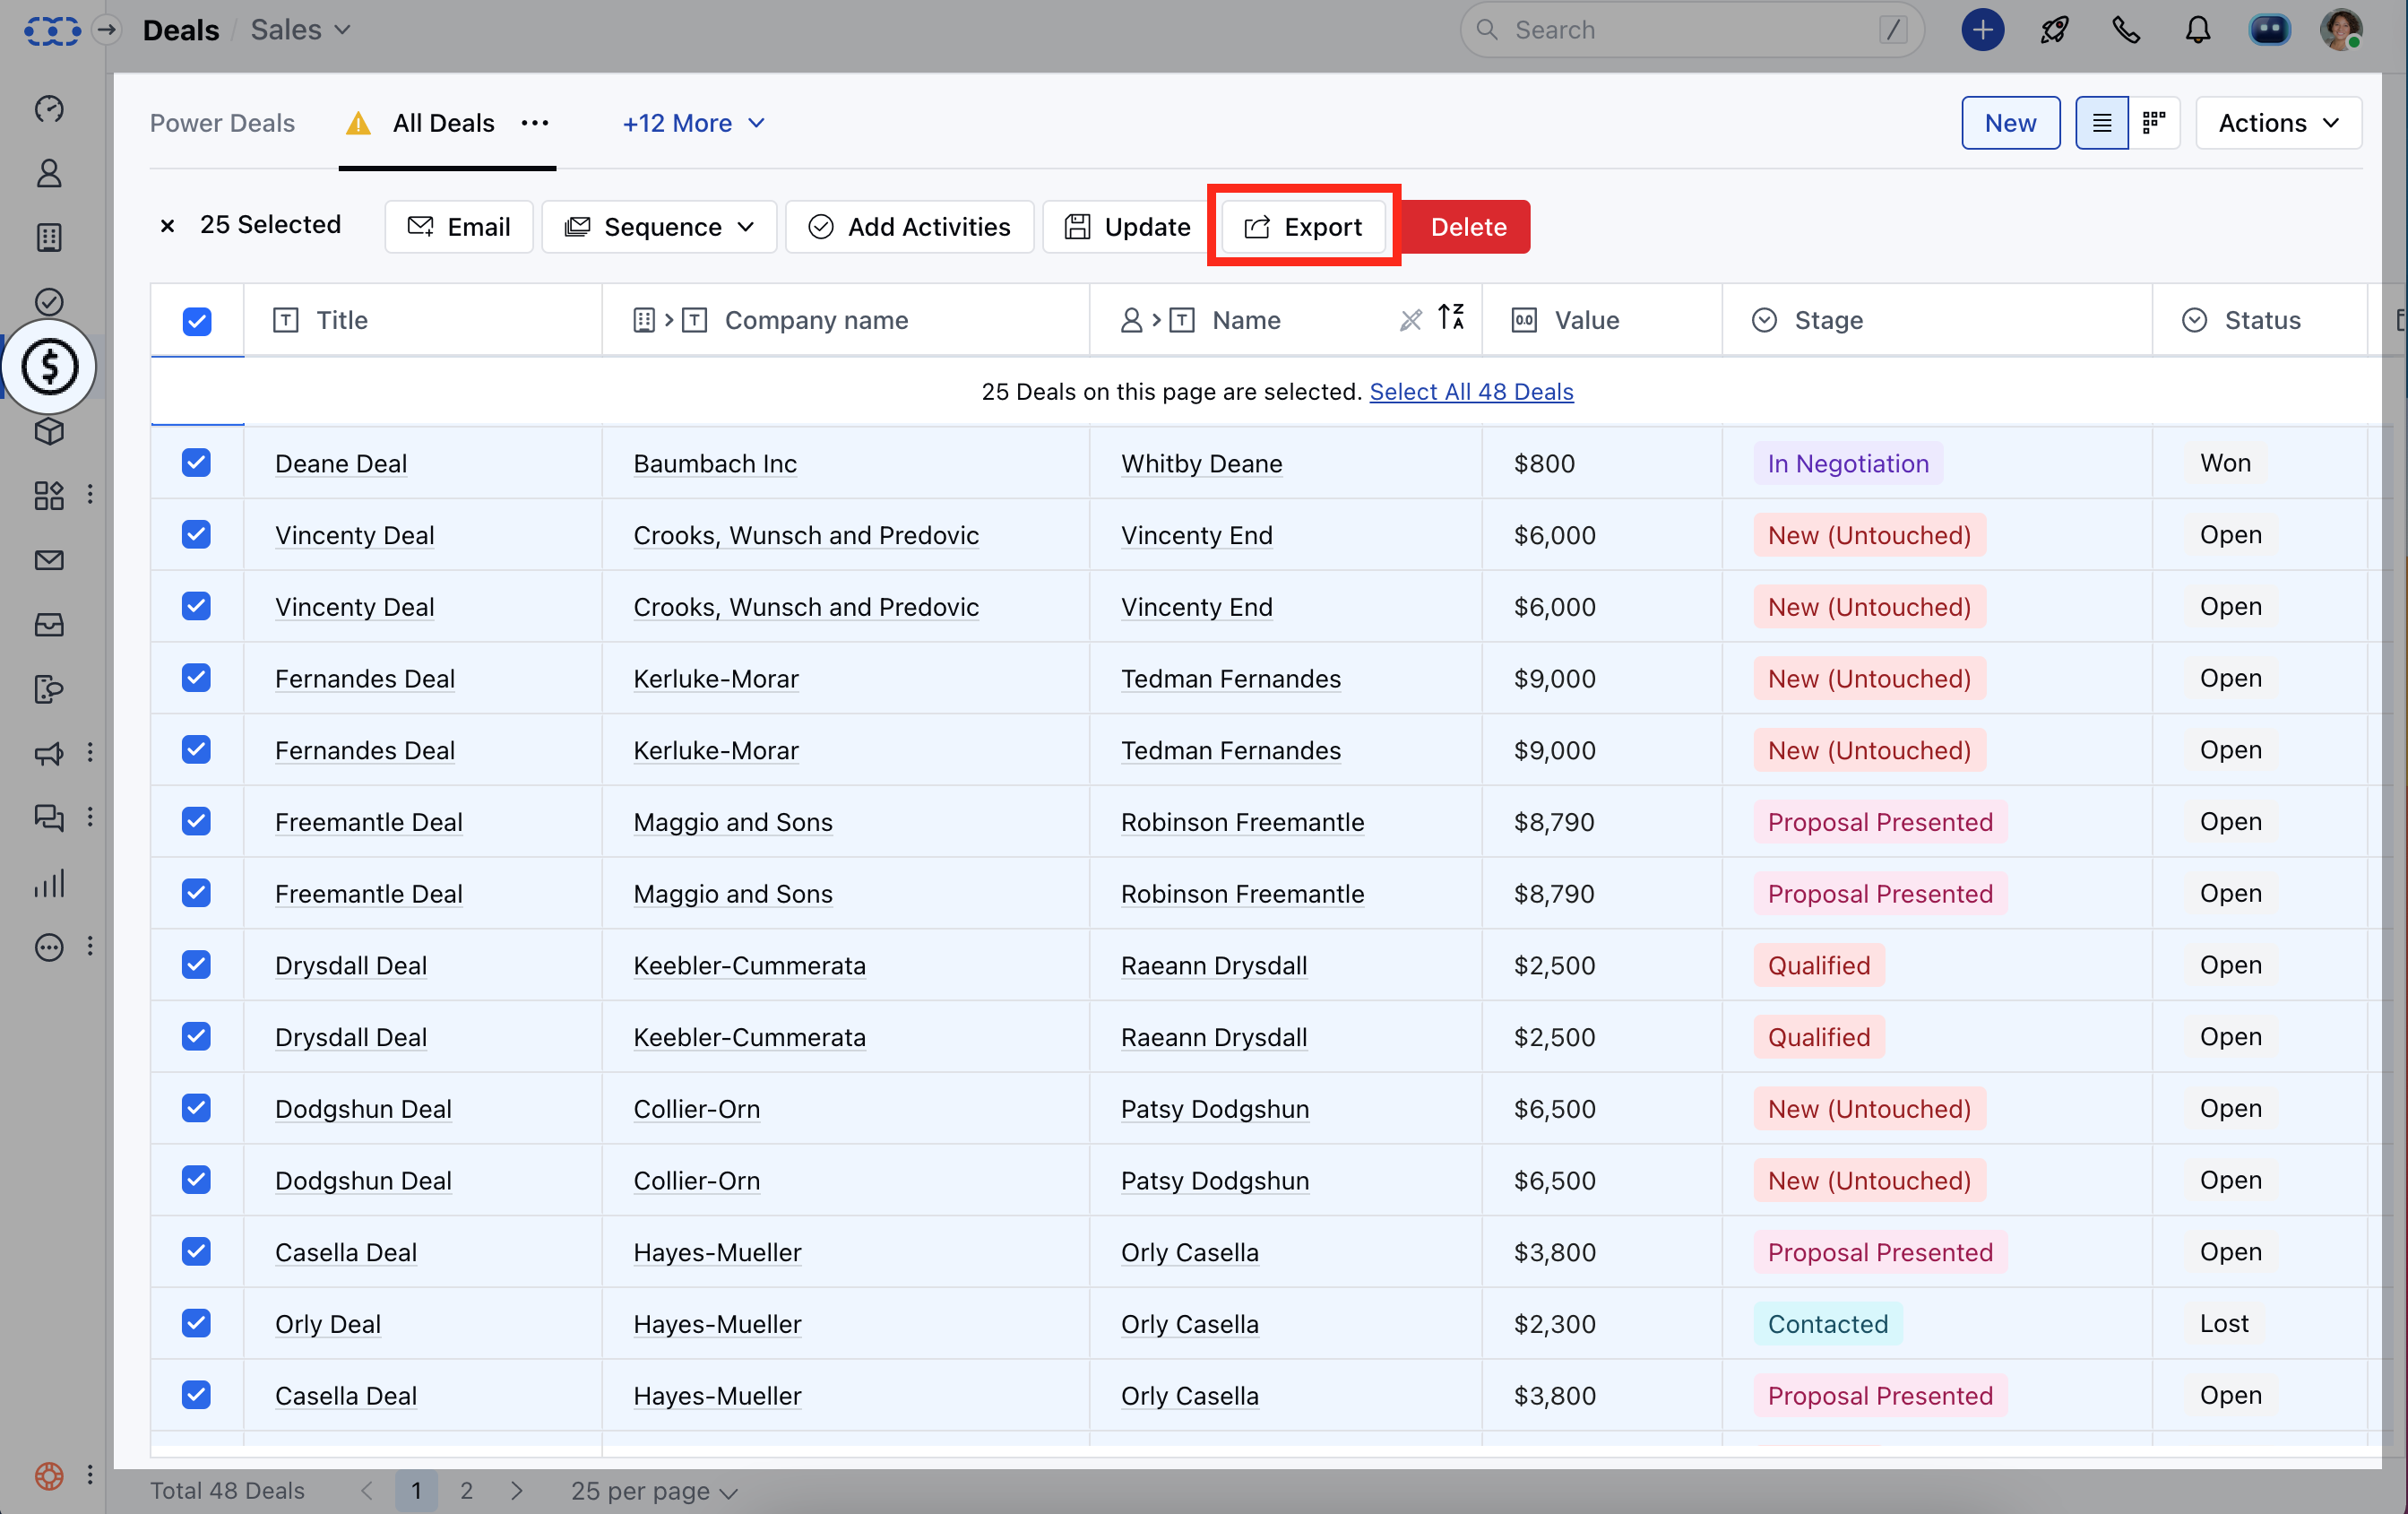This screenshot has width=2408, height=1514.
Task: Open the email sidebar icon
Action: pos(49,560)
